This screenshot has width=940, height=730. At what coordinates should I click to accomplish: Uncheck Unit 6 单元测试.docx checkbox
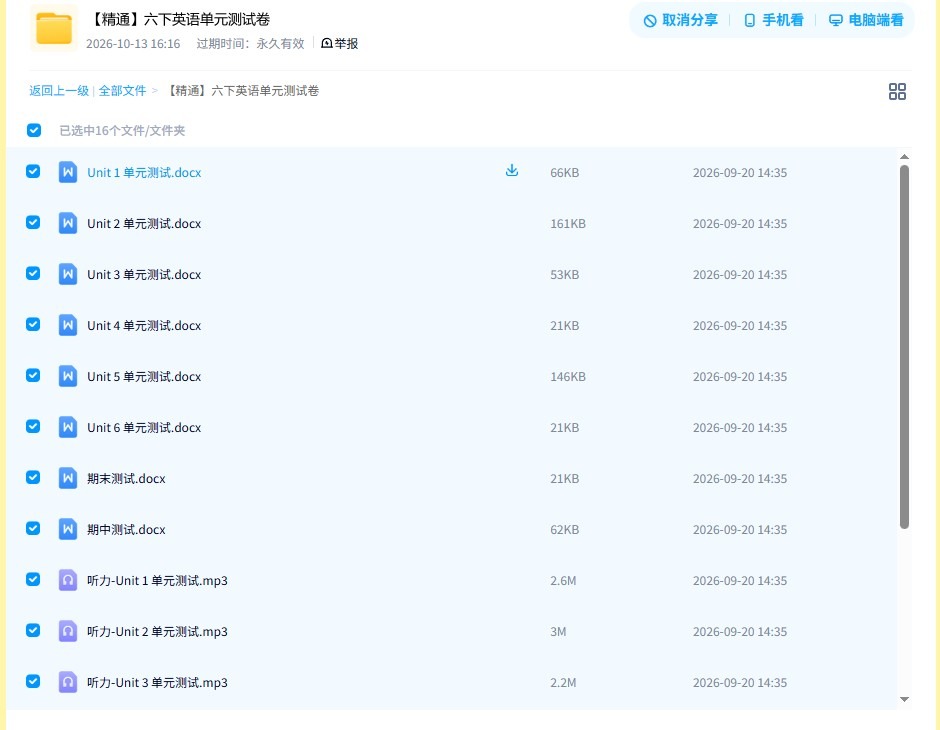coord(33,426)
